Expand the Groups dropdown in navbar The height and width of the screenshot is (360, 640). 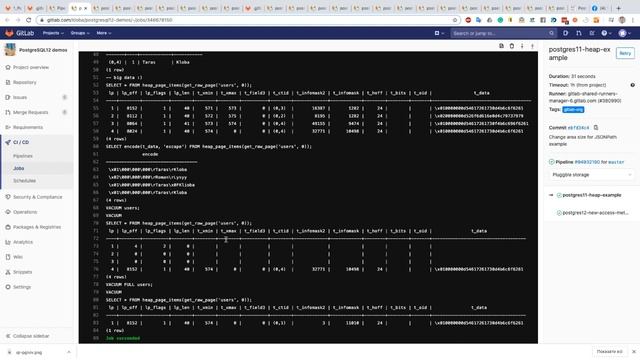tap(80, 33)
